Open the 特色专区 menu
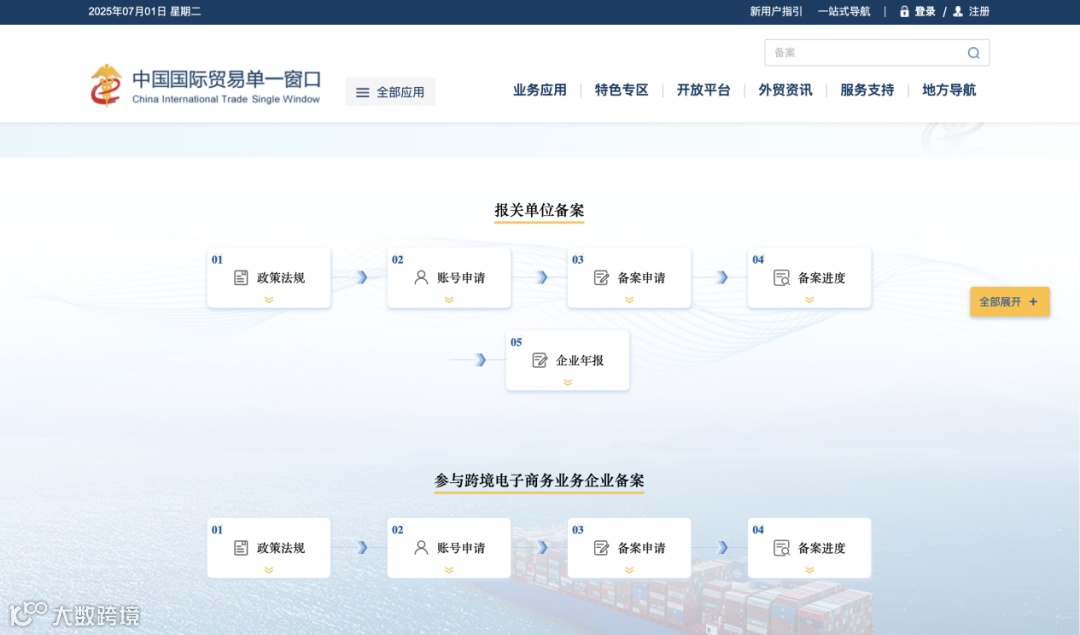The image size is (1080, 635). pos(621,90)
